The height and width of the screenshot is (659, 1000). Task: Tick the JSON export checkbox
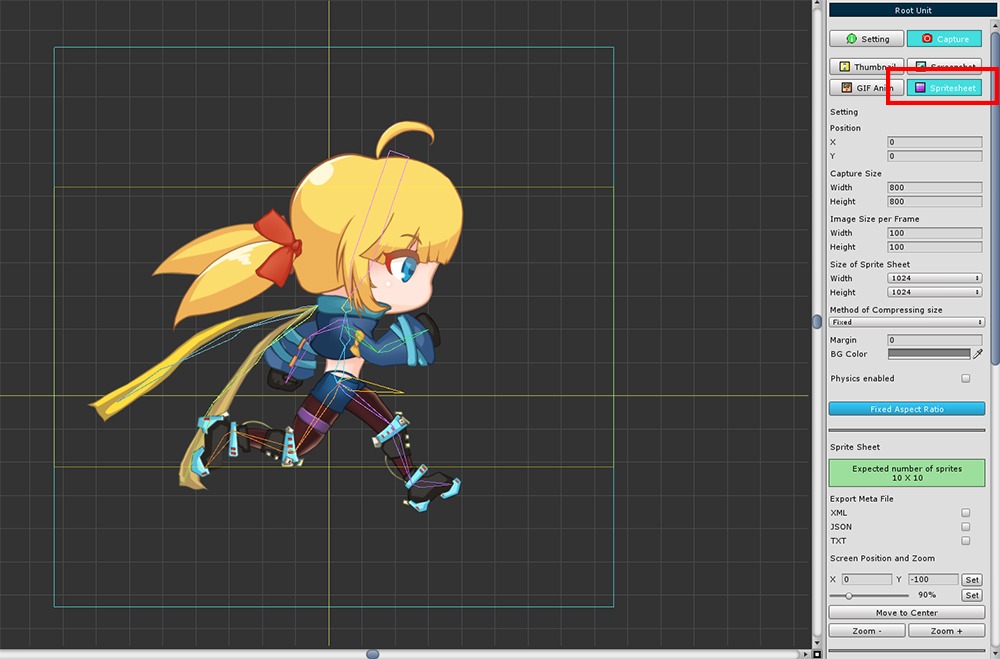click(965, 527)
